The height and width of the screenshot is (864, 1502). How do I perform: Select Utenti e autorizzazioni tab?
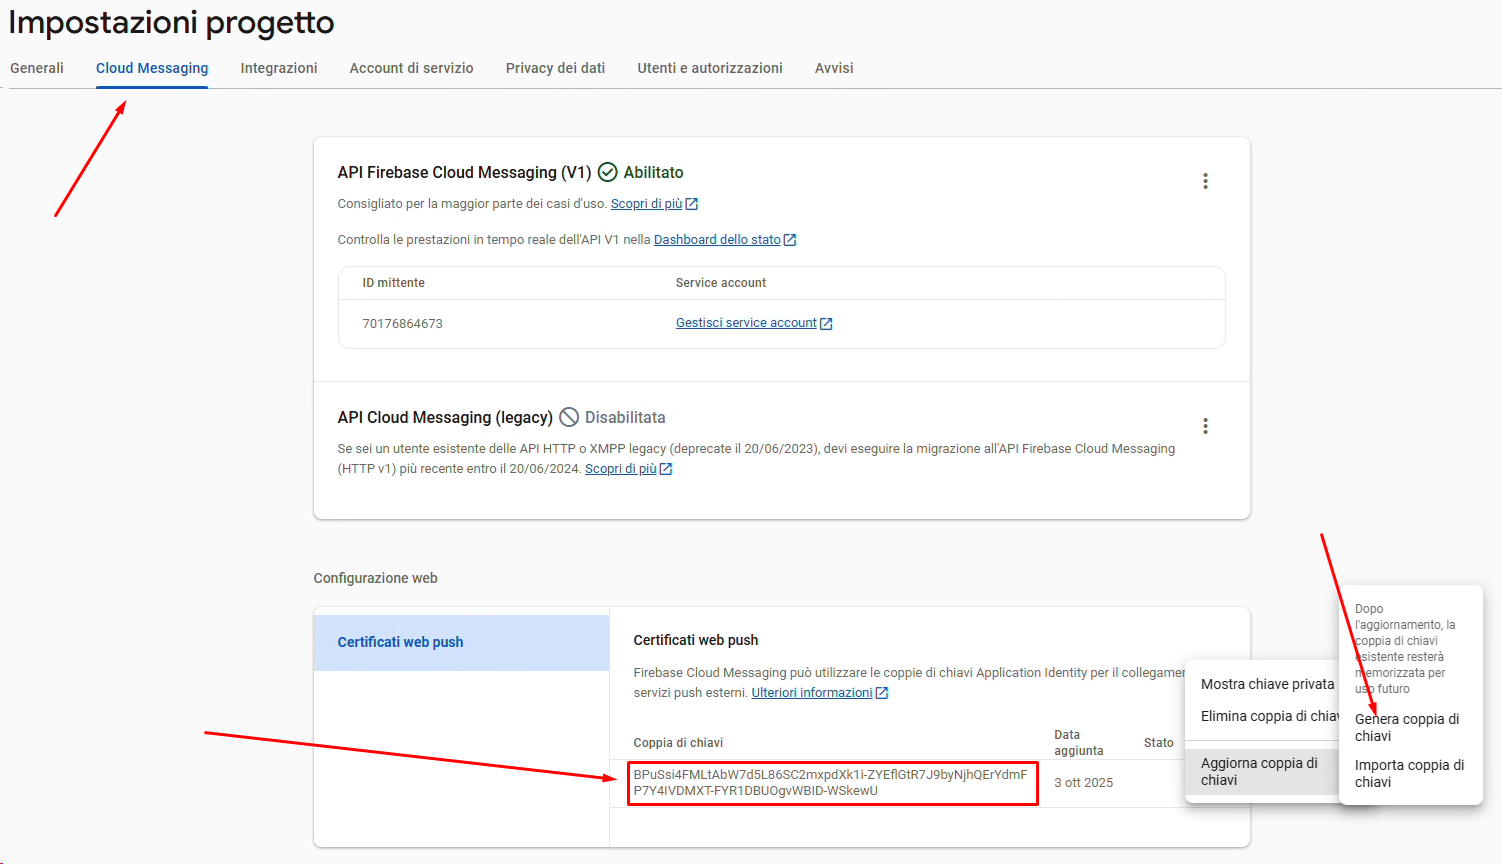tap(710, 68)
